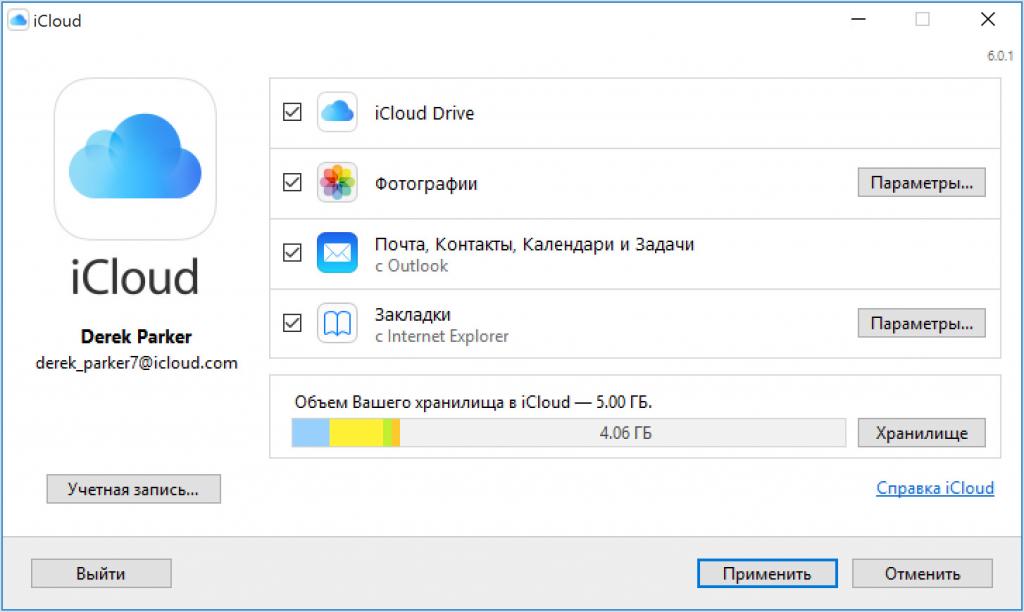Open Параметры for Фотографии

921,183
